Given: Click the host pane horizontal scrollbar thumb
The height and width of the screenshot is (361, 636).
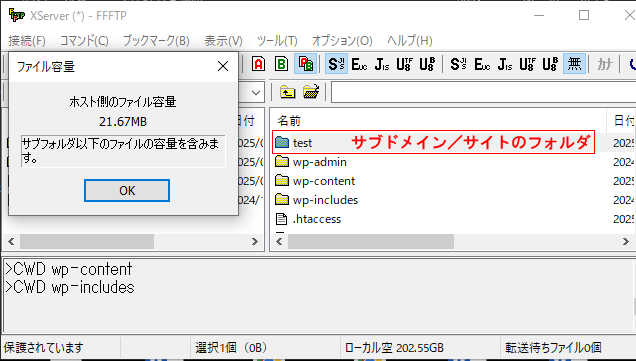Looking at the screenshot, I should 371,241.
